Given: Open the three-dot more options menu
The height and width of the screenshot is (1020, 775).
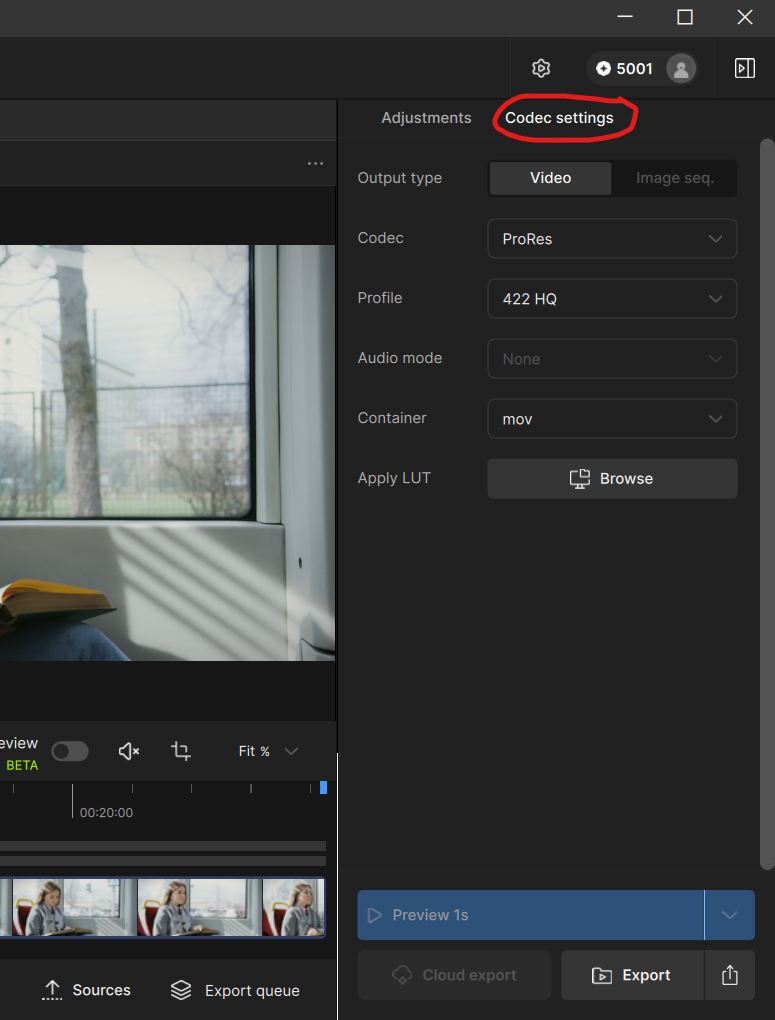Looking at the screenshot, I should 316,163.
